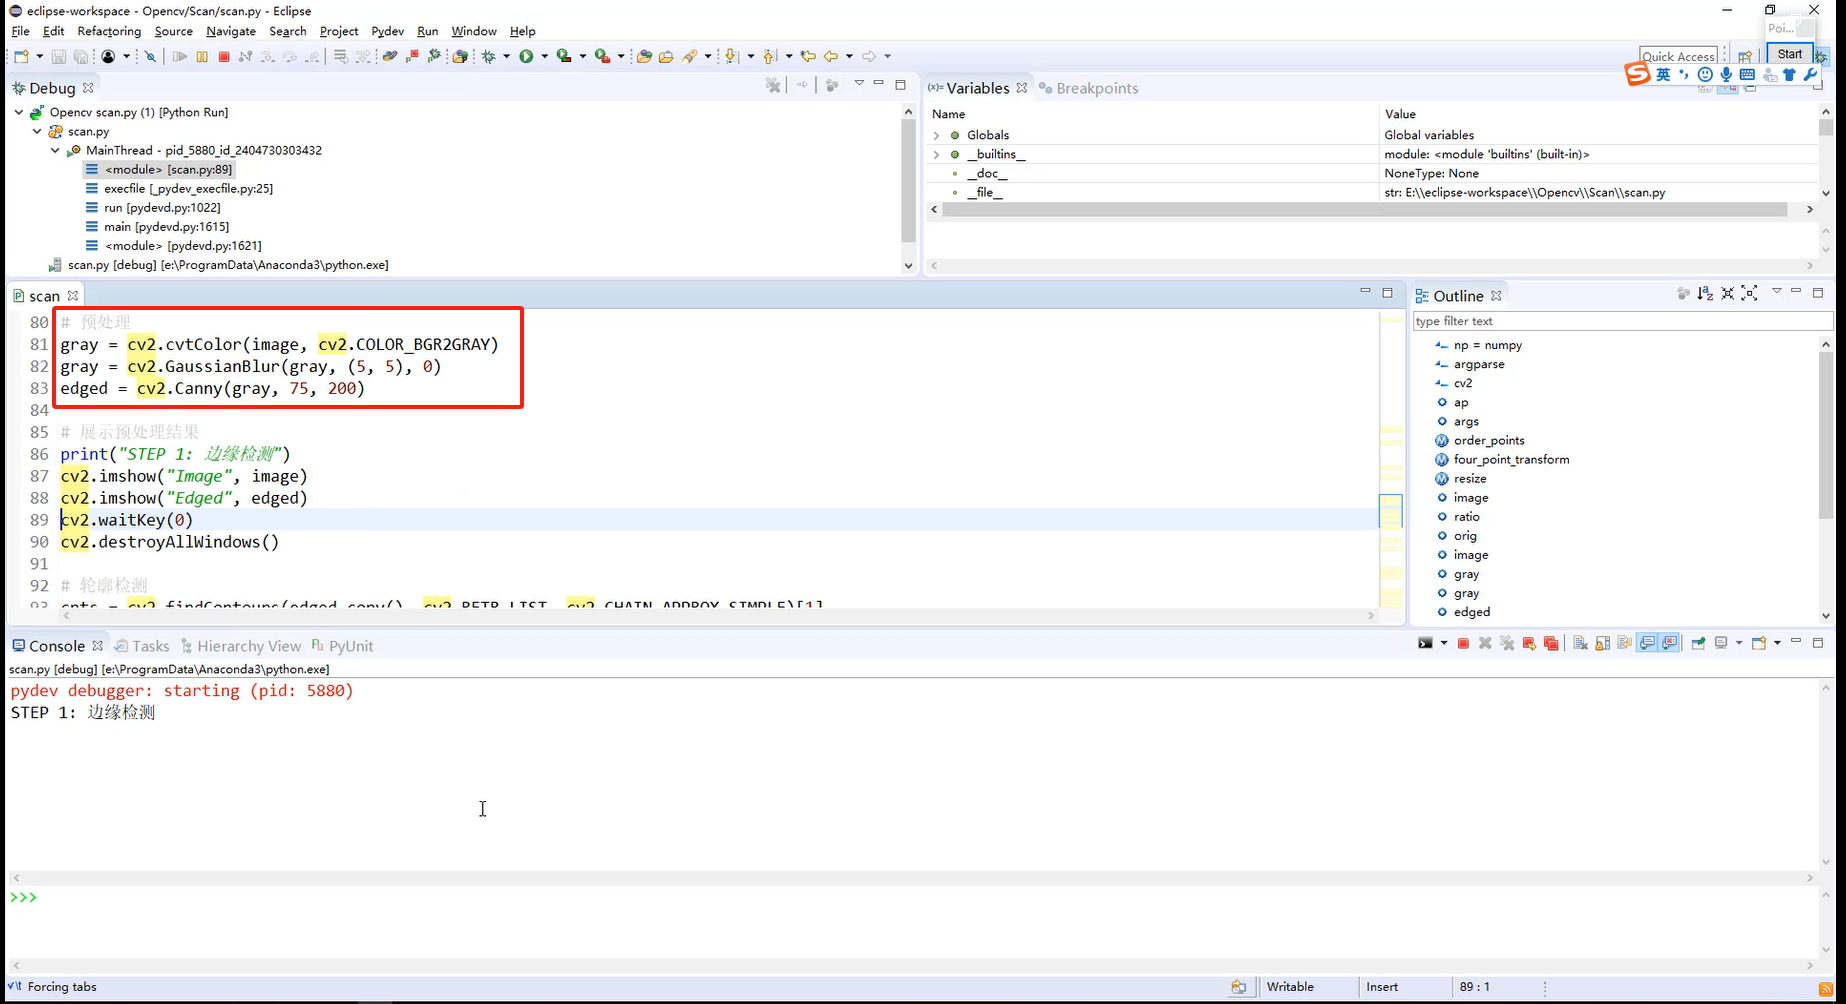Image resolution: width=1846 pixels, height=1004 pixels.
Task: Toggle Word Wrap in Console toolbar
Action: coord(1625,643)
